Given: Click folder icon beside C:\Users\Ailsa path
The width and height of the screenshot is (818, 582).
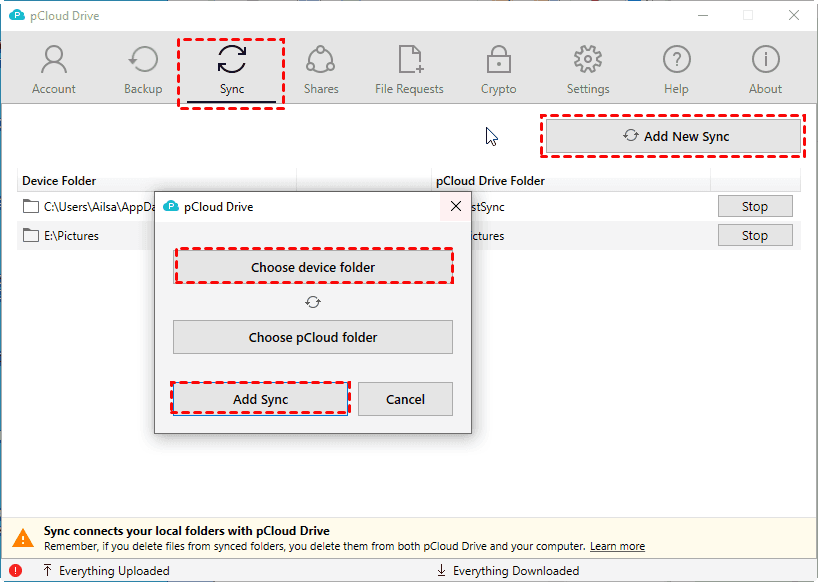Looking at the screenshot, I should (31, 207).
